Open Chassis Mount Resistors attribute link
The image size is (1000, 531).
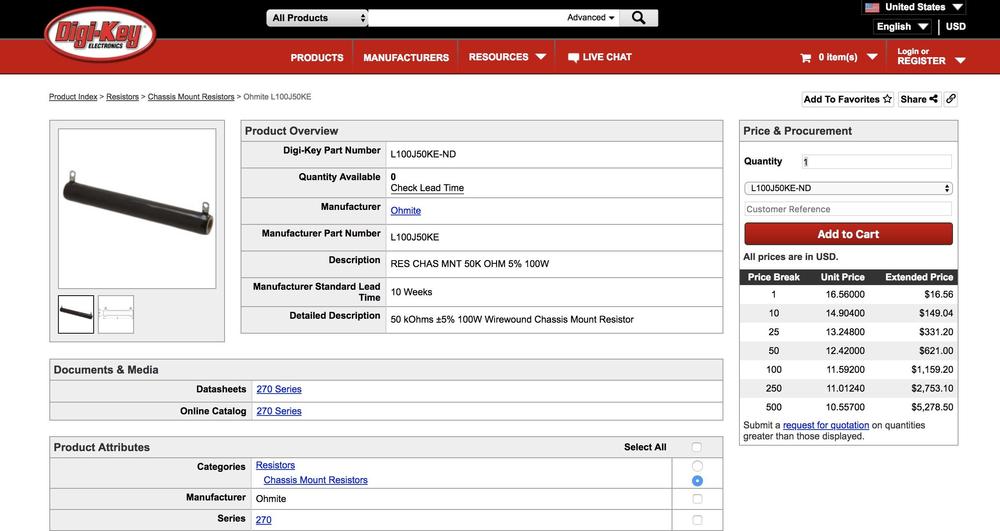coord(316,480)
